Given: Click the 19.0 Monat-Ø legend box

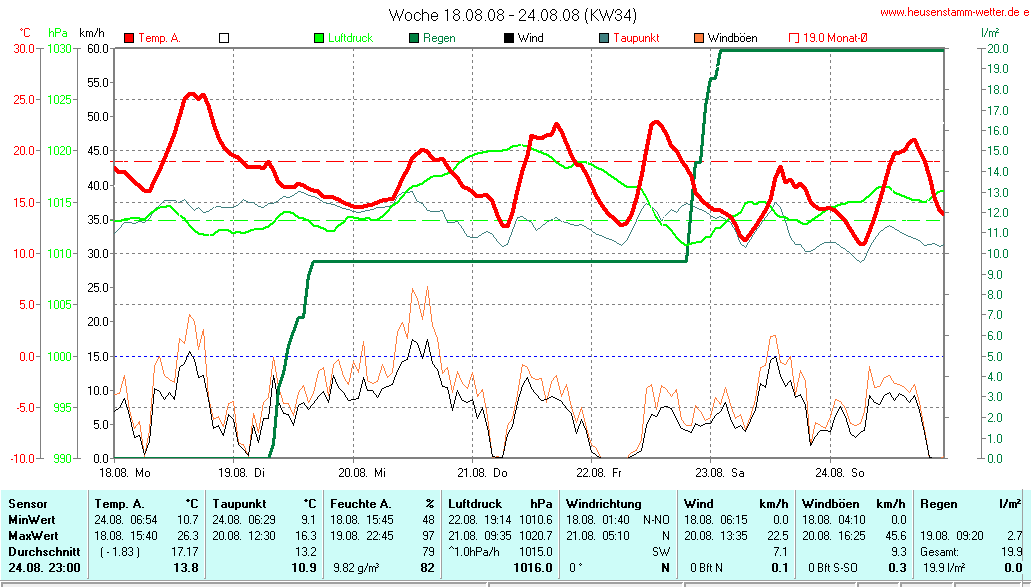Looking at the screenshot, I should tap(794, 38).
